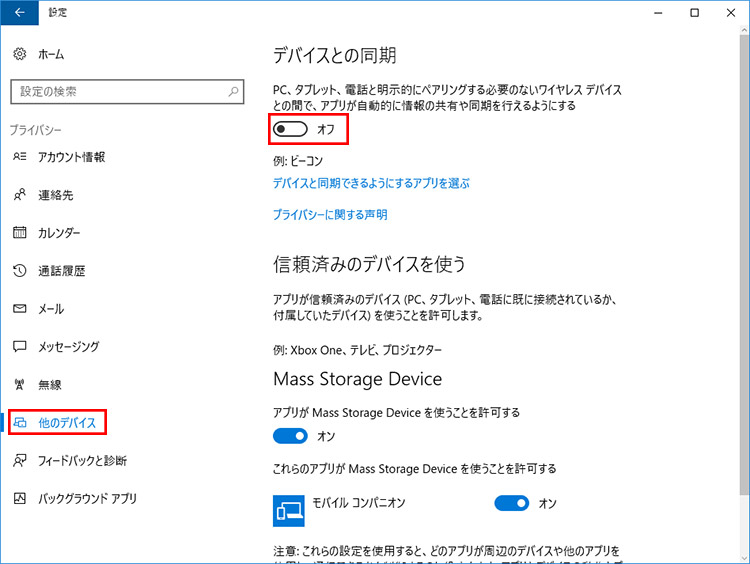Open フィードバックと診断 section

tap(83, 461)
